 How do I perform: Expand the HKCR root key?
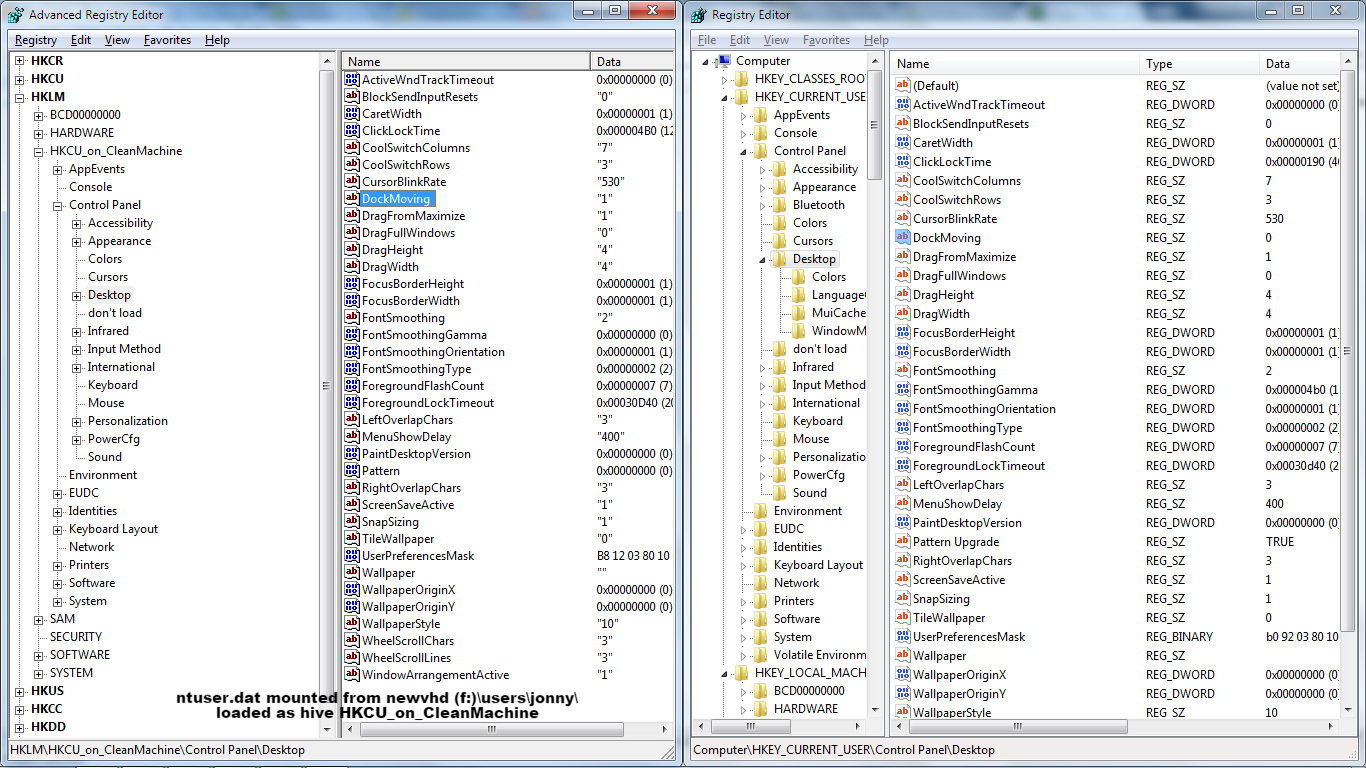click(x=21, y=61)
